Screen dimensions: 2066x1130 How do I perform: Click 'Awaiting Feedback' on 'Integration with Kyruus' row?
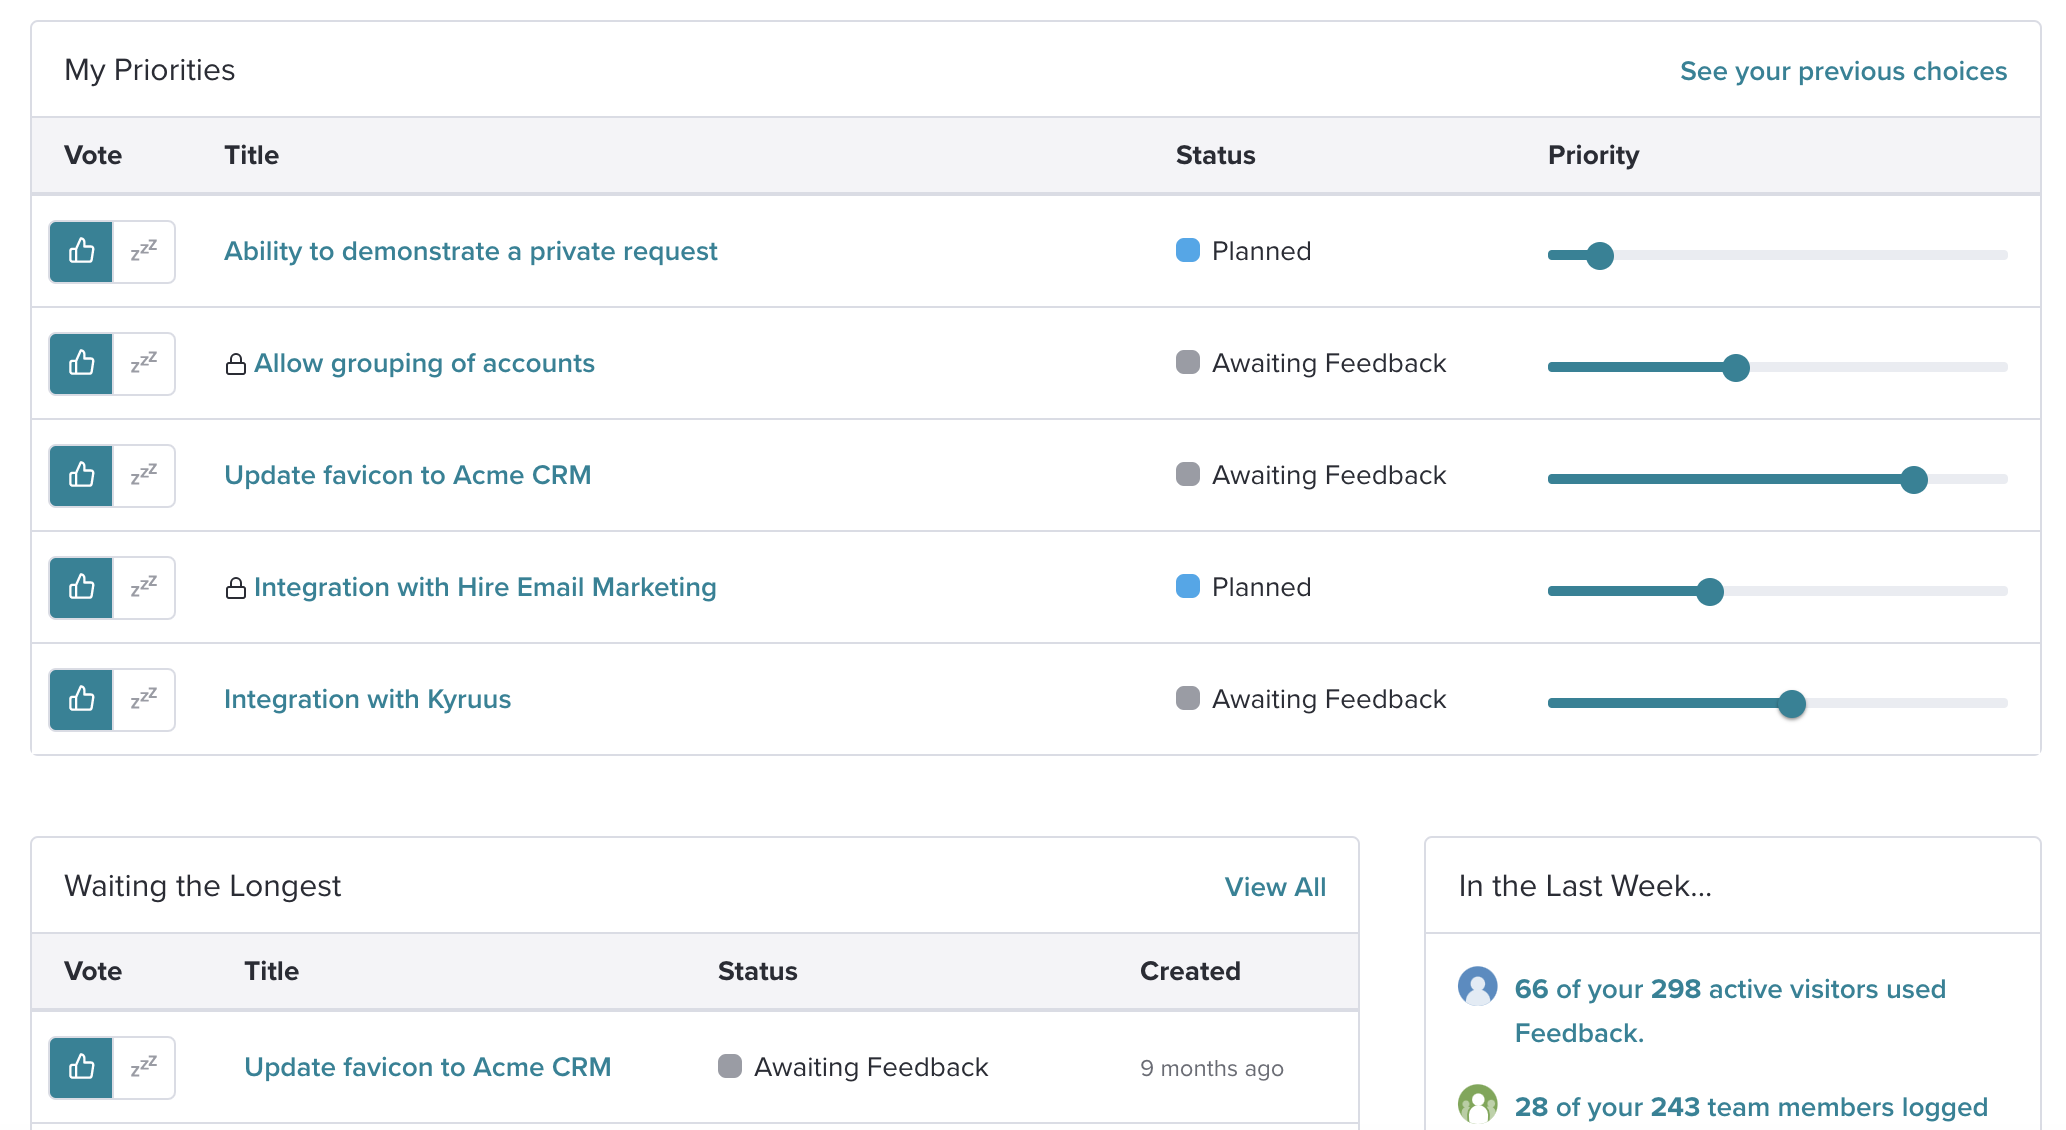[x=1329, y=699]
